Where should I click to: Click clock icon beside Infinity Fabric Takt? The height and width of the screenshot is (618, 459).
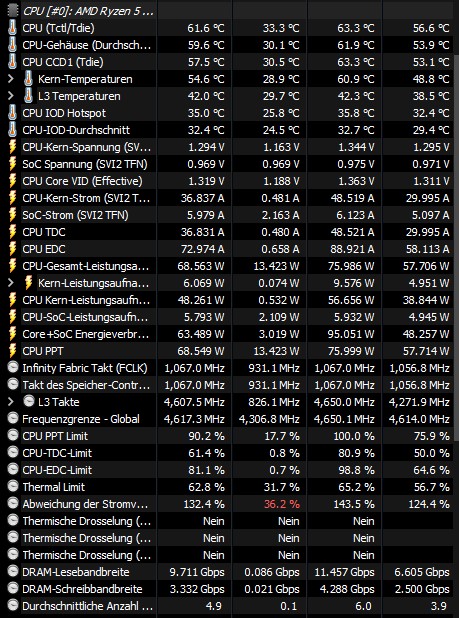pyautogui.click(x=13, y=368)
